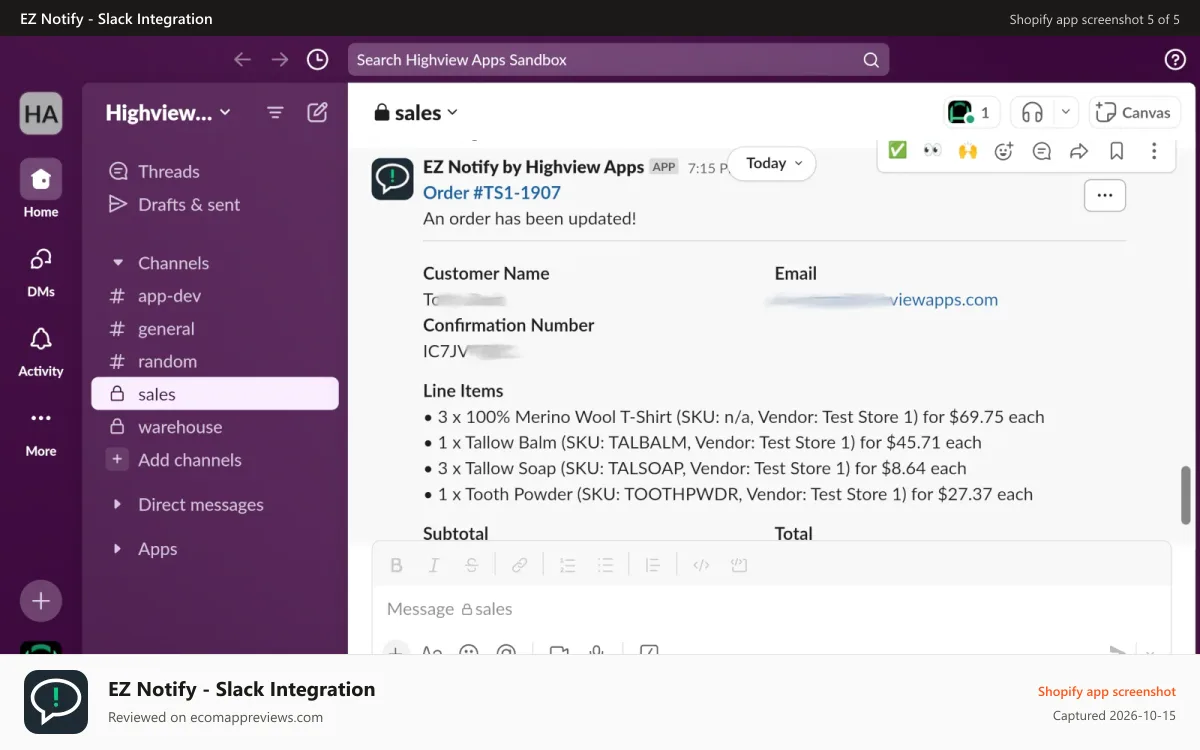Open the Order #TS1-1907 link

point(492,193)
